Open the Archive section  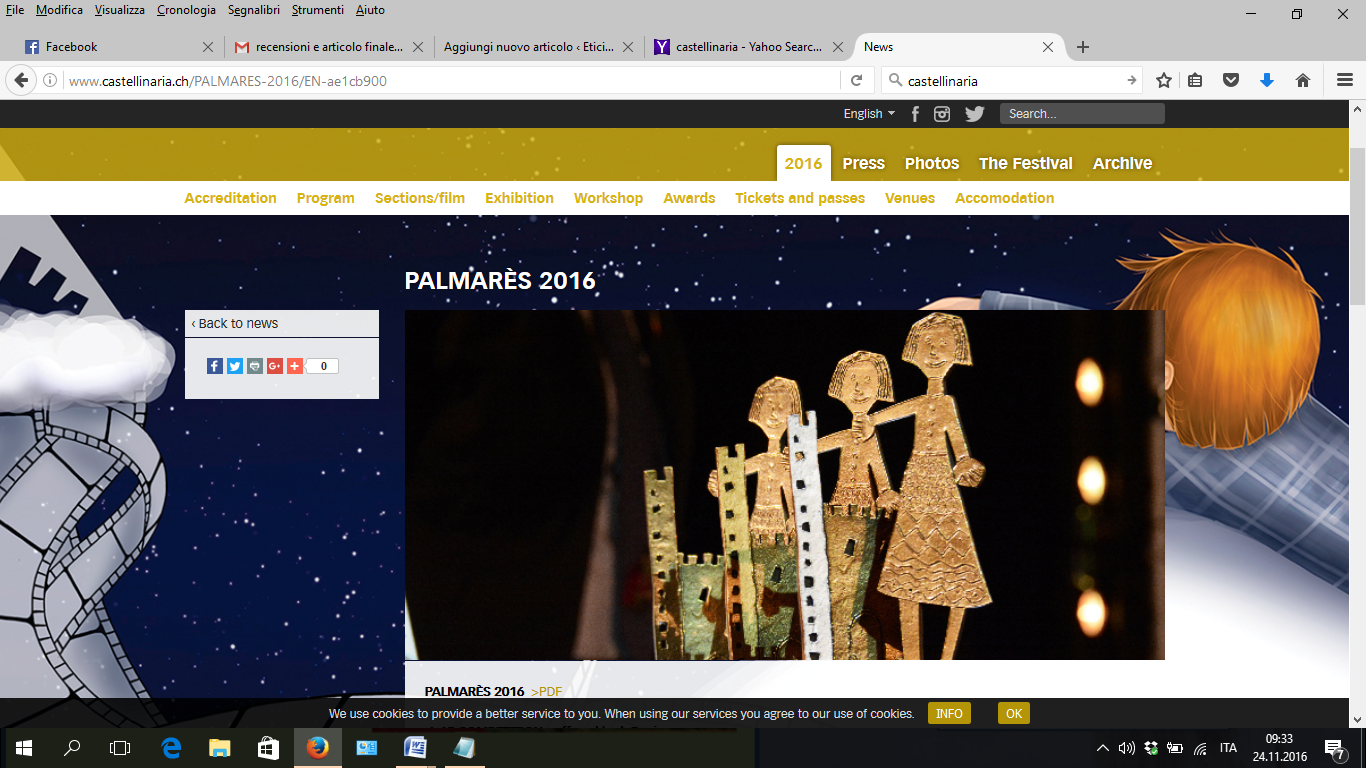1122,163
